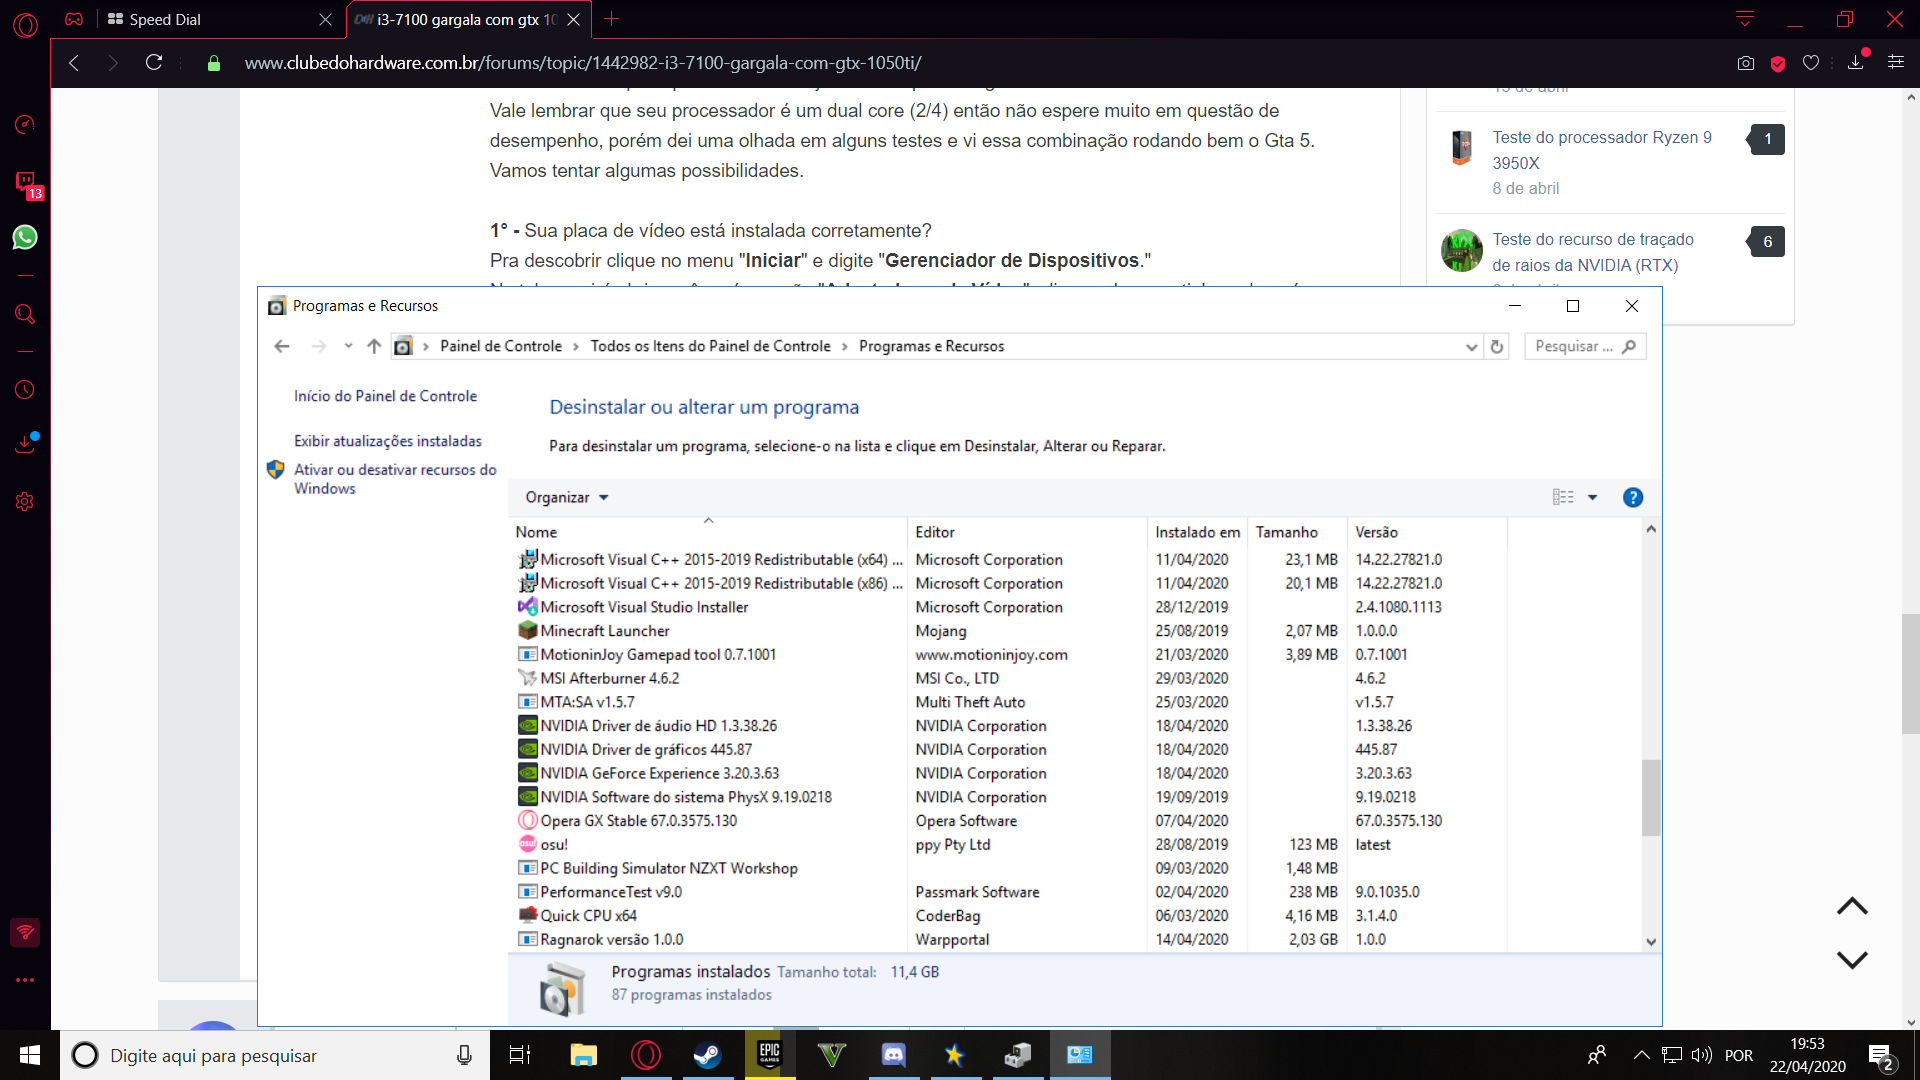This screenshot has width=1920, height=1080.
Task: Expand chevron after Painel de Controle breadcrumb
Action: click(576, 346)
